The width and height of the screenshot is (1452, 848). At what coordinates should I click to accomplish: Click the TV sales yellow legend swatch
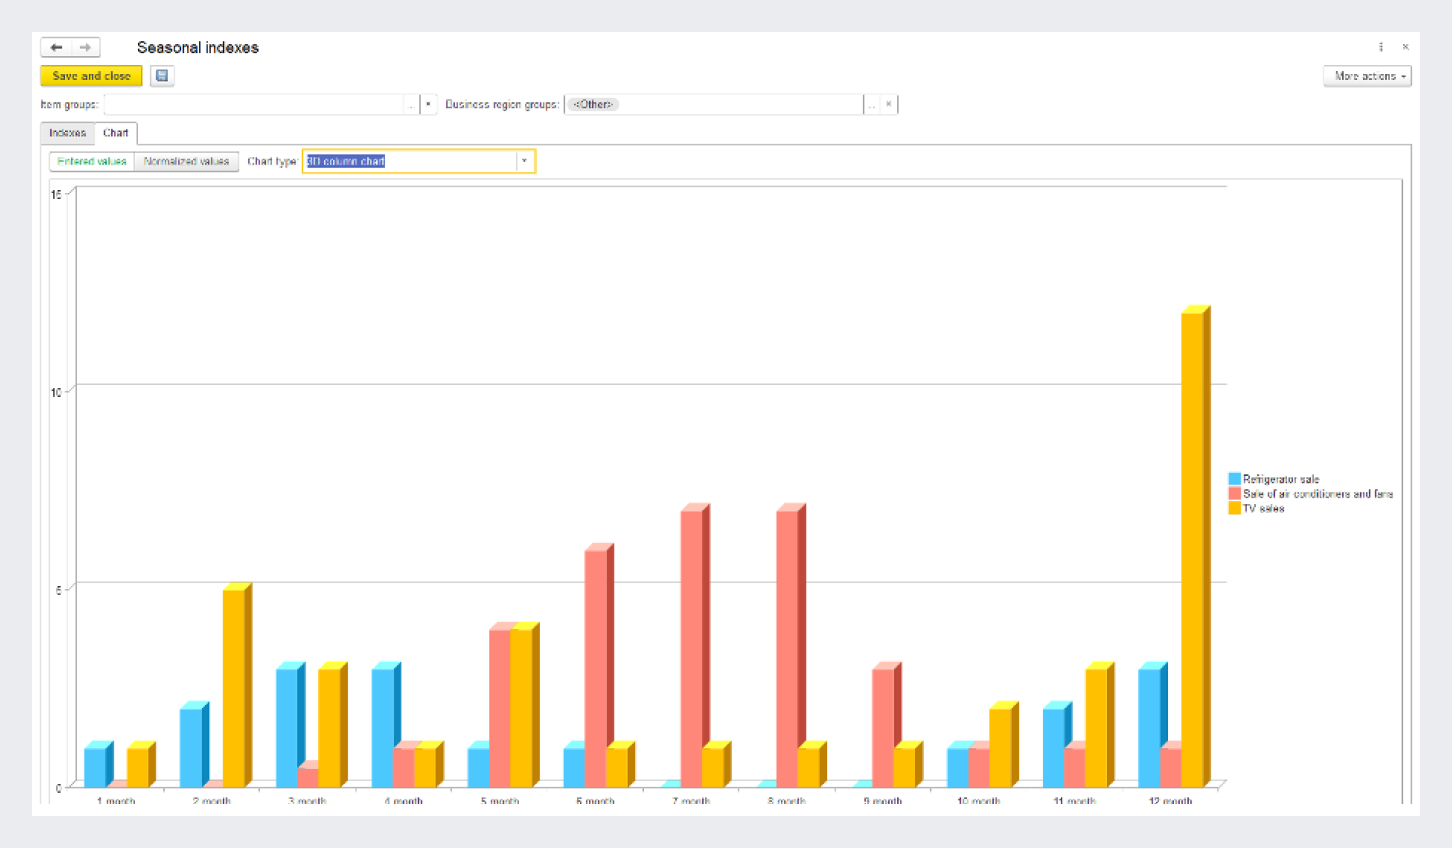(1234, 508)
